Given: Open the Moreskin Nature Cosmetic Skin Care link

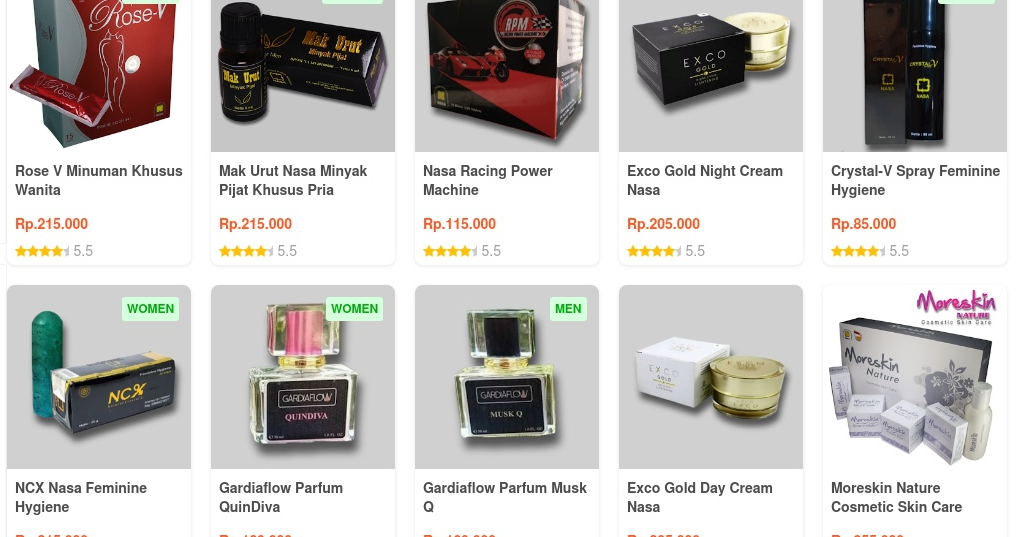Looking at the screenshot, I should (x=896, y=497).
